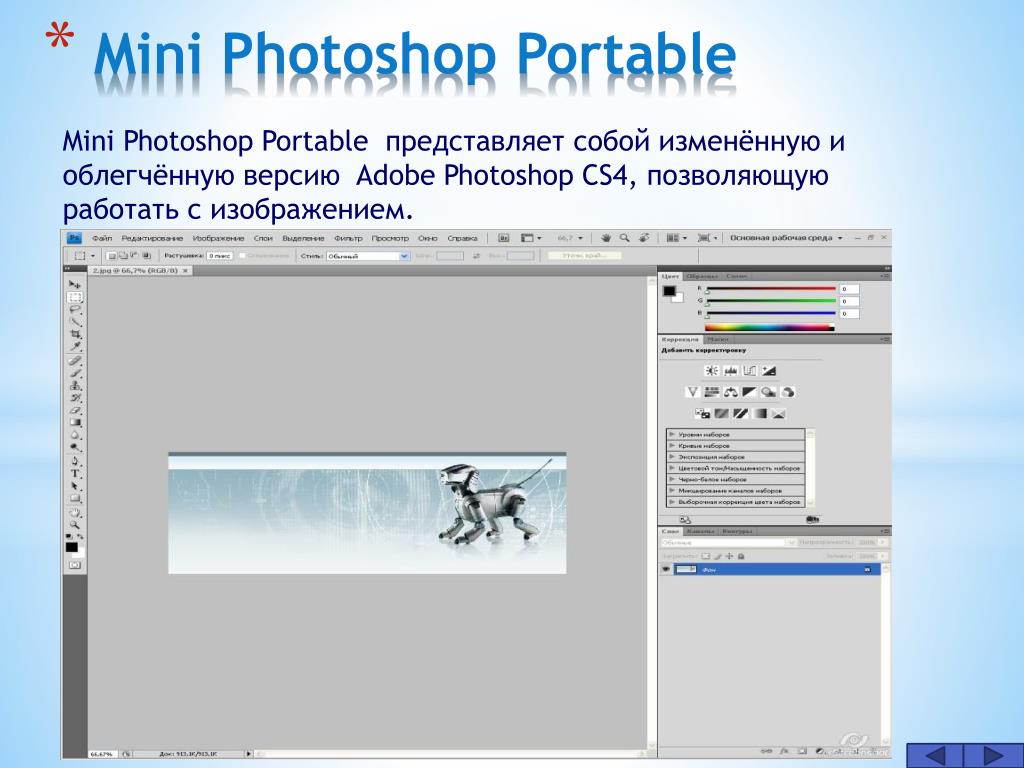Open the Файл menu

102,238
